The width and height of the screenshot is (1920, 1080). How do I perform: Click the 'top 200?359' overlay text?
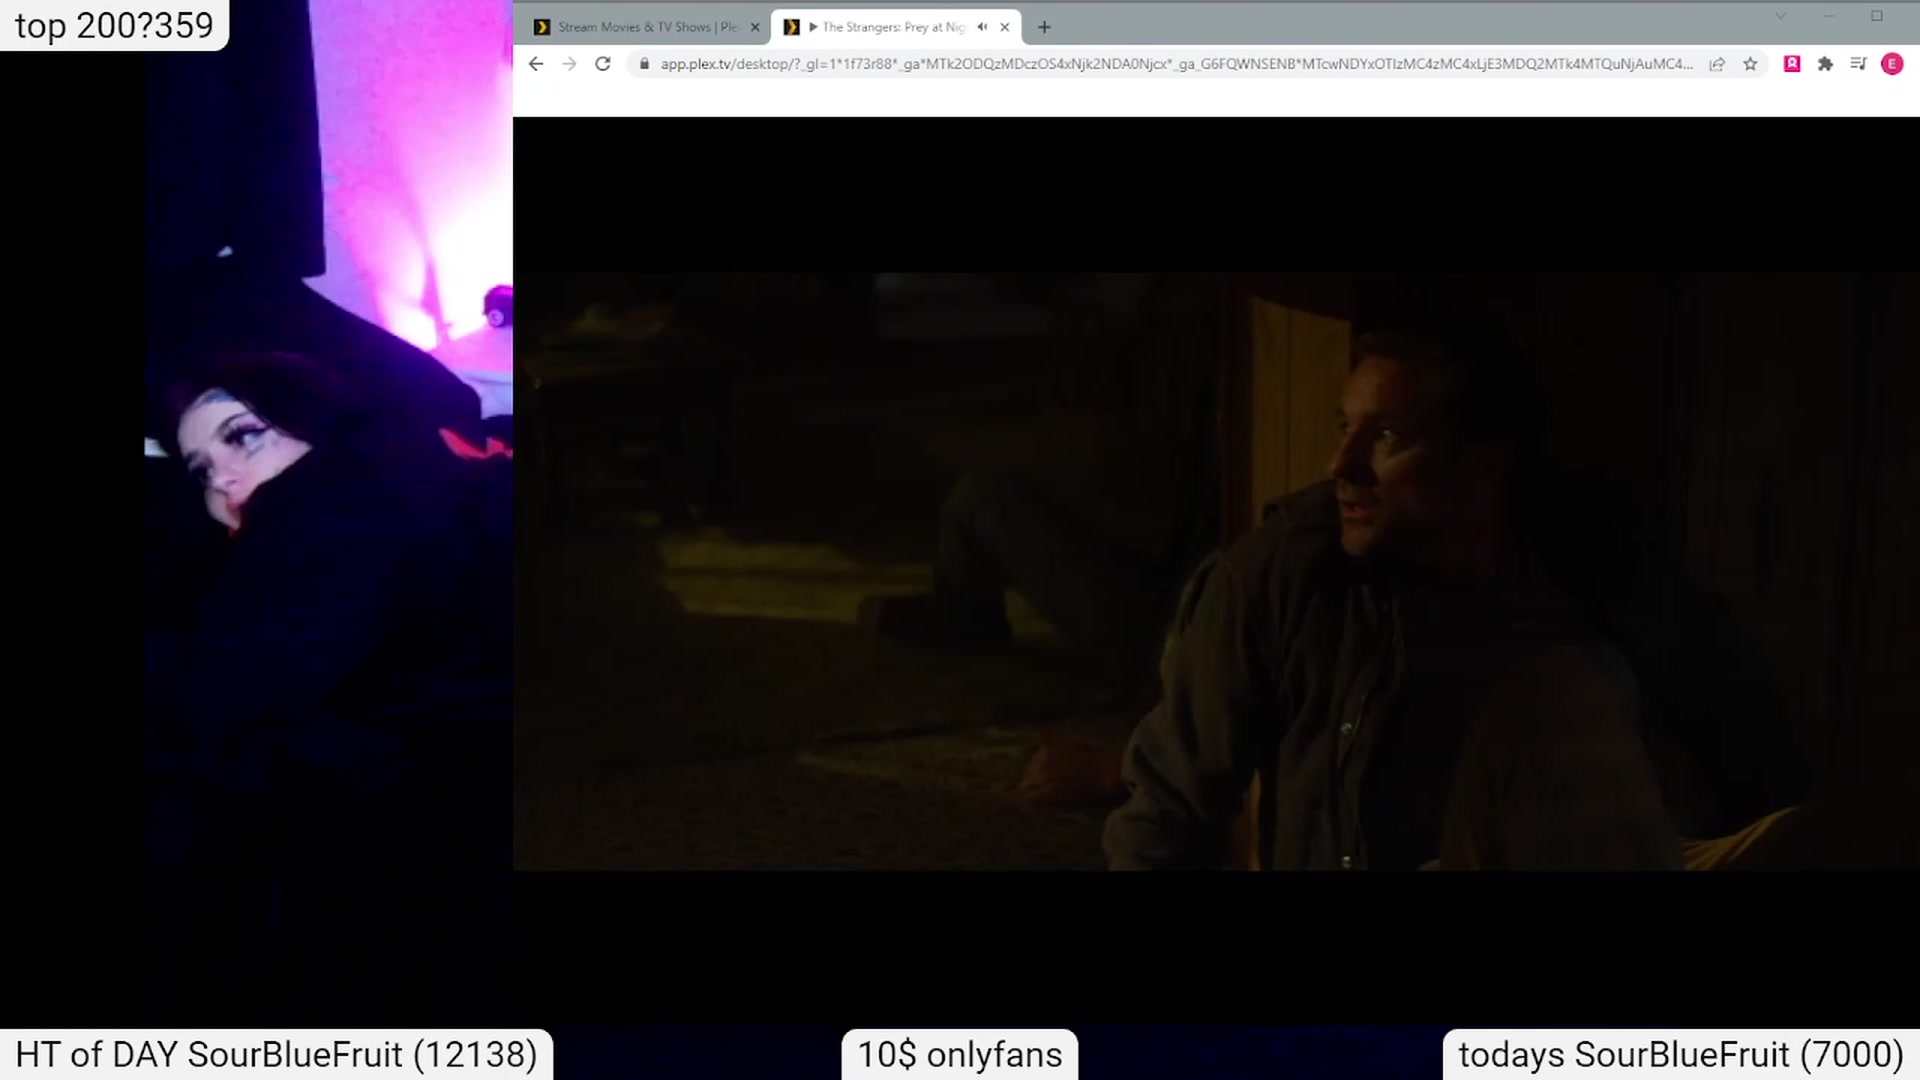tap(114, 25)
